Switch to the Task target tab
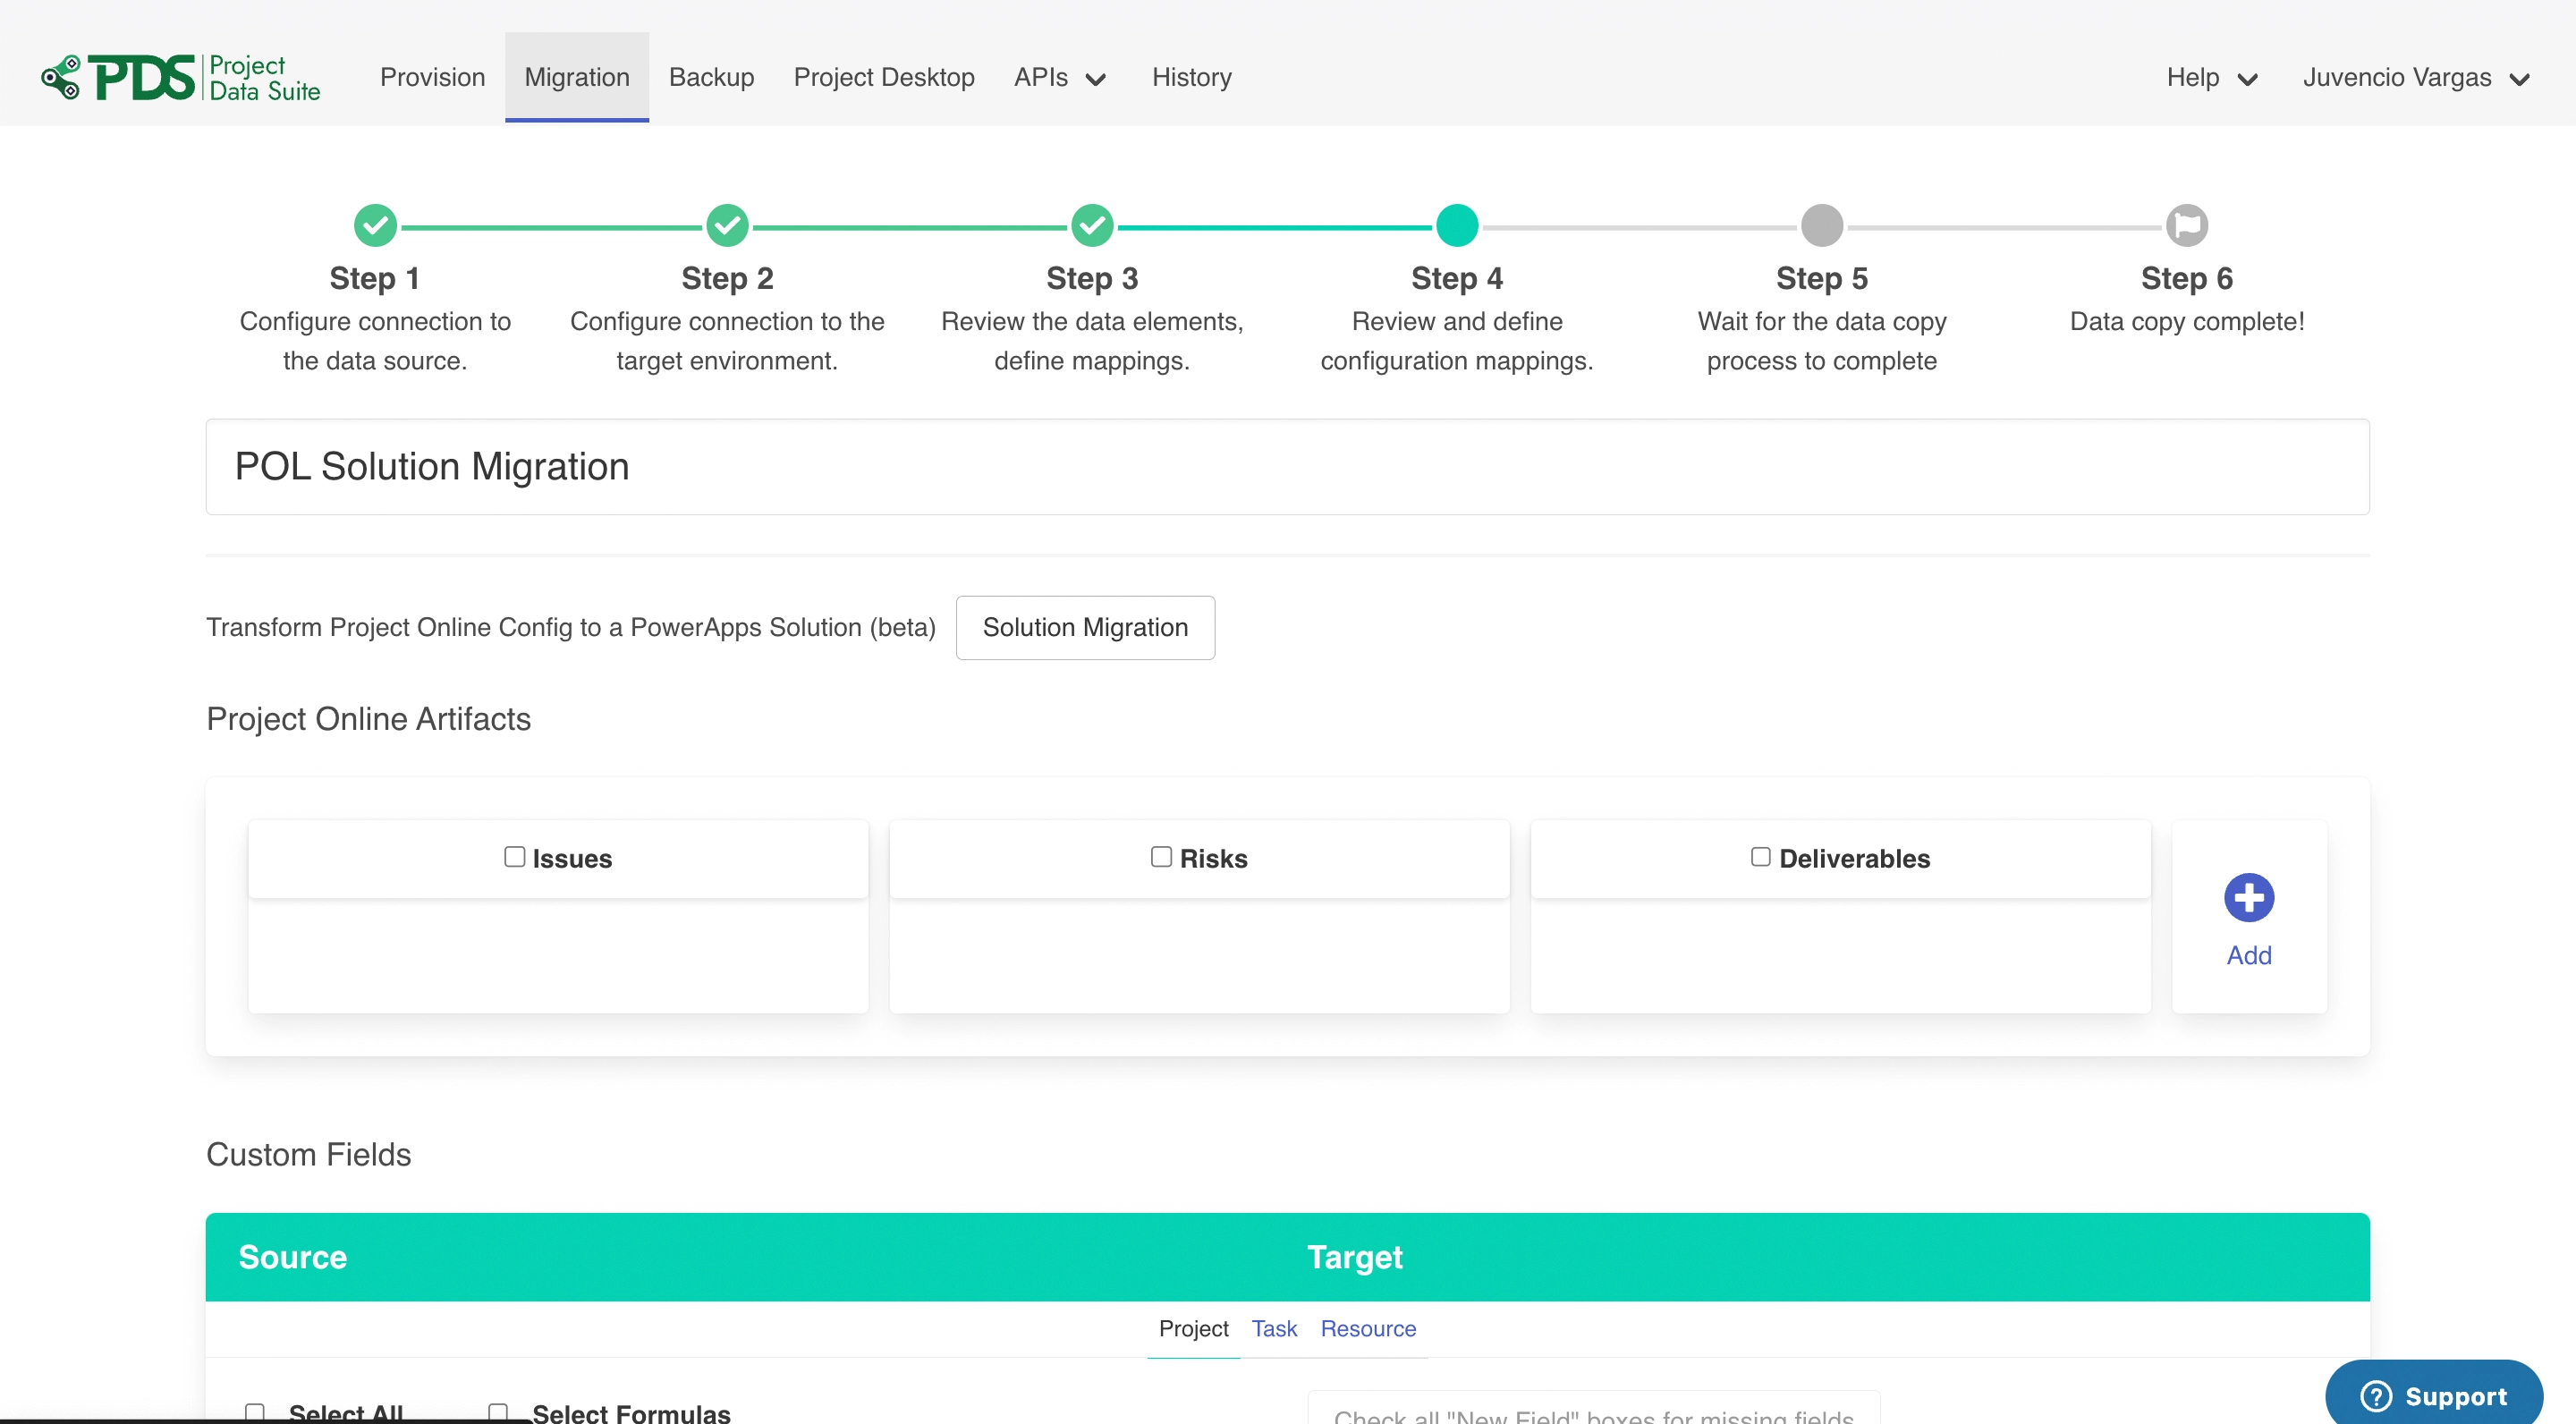The height and width of the screenshot is (1424, 2576). click(x=1273, y=1328)
